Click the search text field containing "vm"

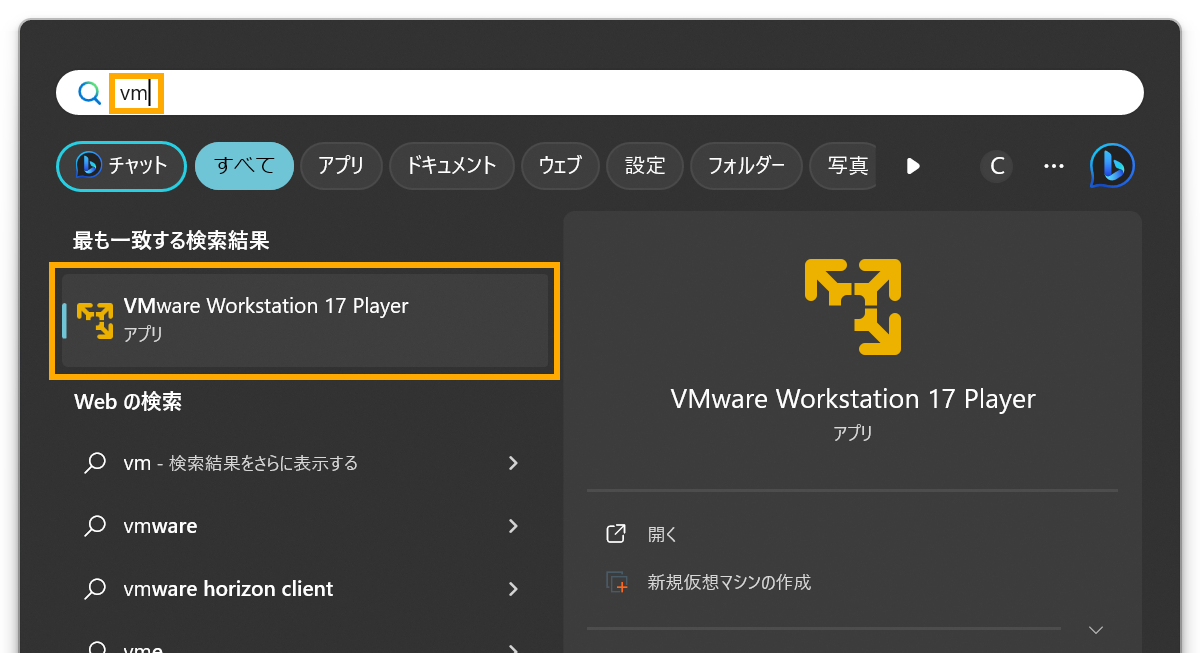point(600,93)
